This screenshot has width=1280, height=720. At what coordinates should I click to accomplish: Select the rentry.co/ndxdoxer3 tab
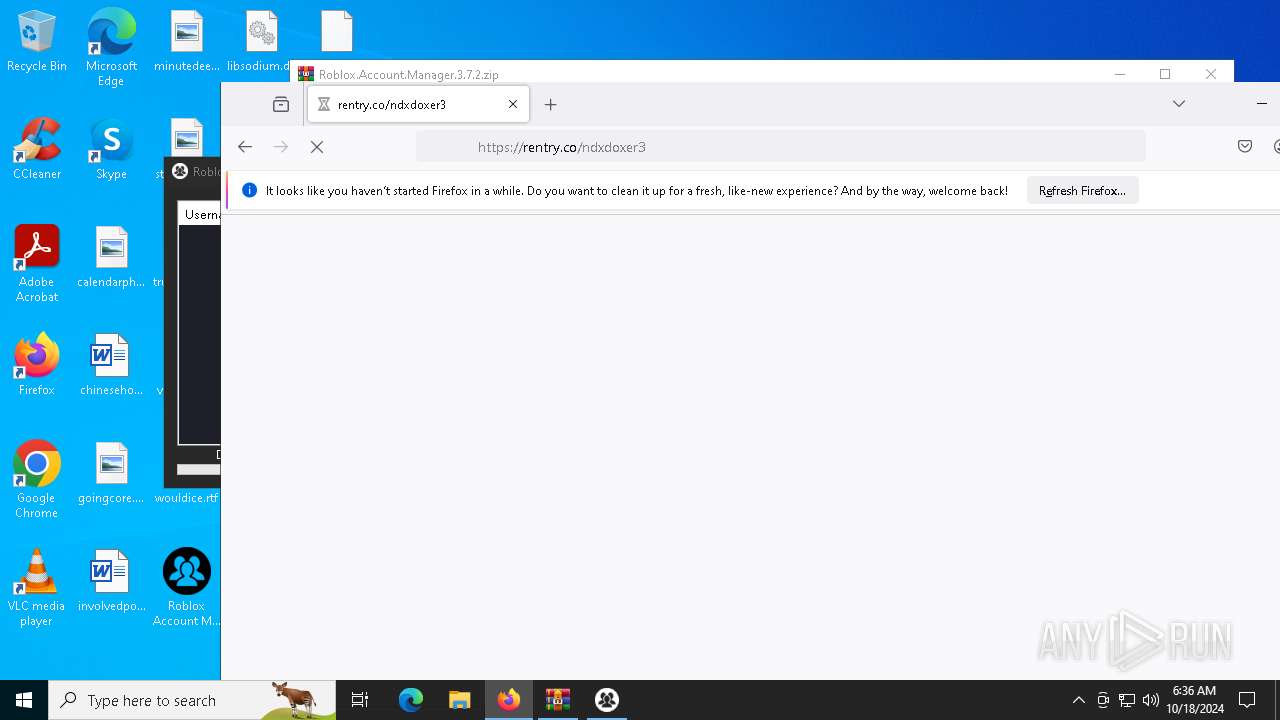[x=418, y=104]
